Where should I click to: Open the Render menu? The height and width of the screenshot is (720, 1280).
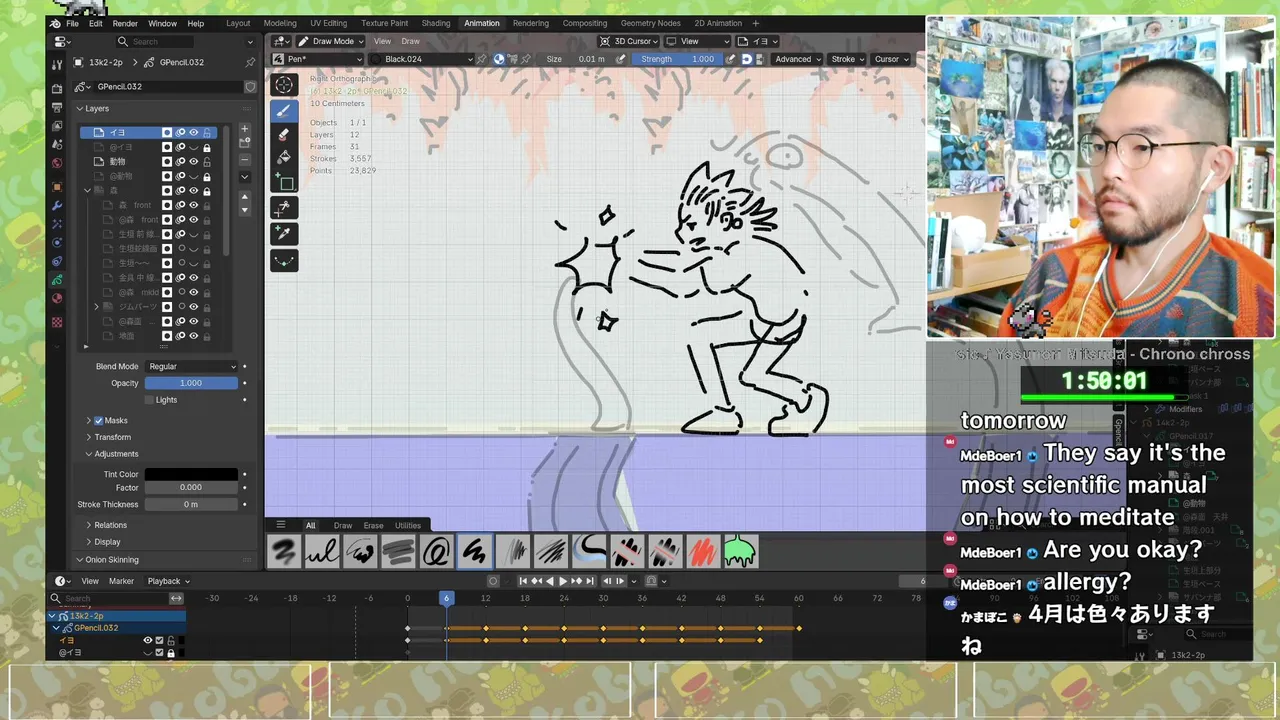(x=125, y=23)
